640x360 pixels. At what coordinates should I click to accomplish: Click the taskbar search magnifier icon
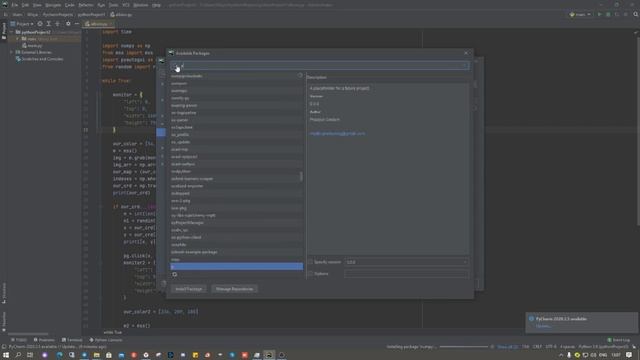[x=18, y=355]
